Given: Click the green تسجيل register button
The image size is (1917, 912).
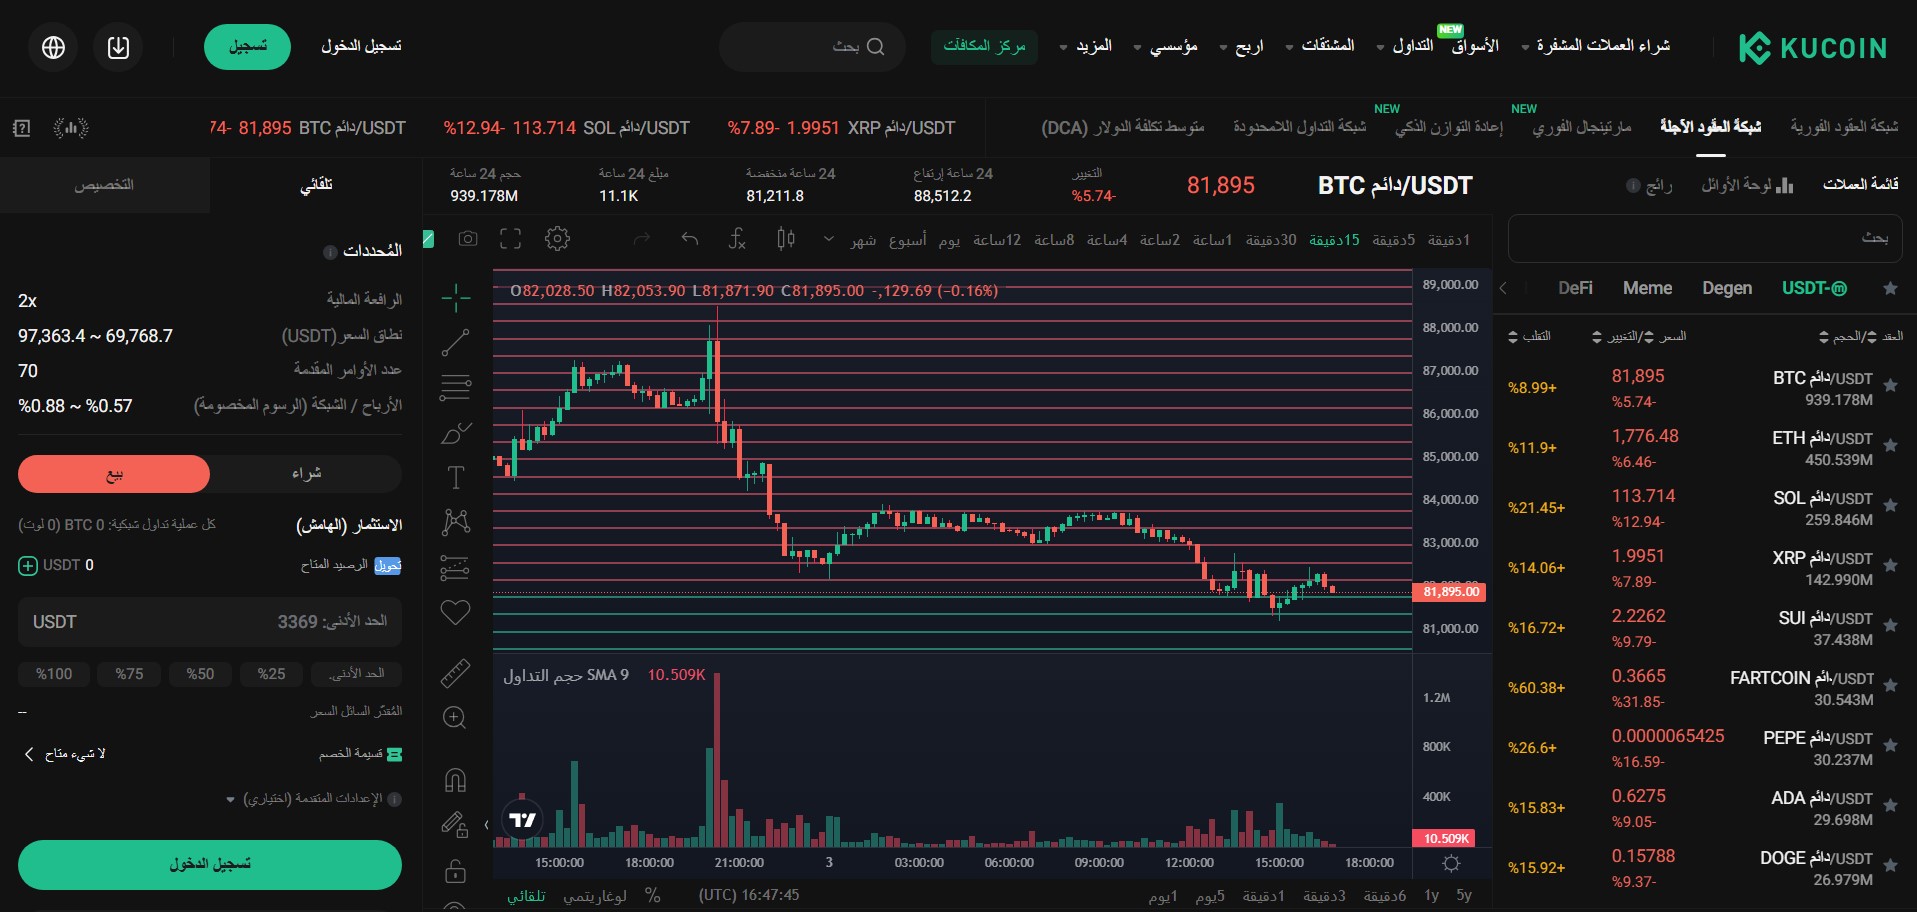Looking at the screenshot, I should pos(247,47).
